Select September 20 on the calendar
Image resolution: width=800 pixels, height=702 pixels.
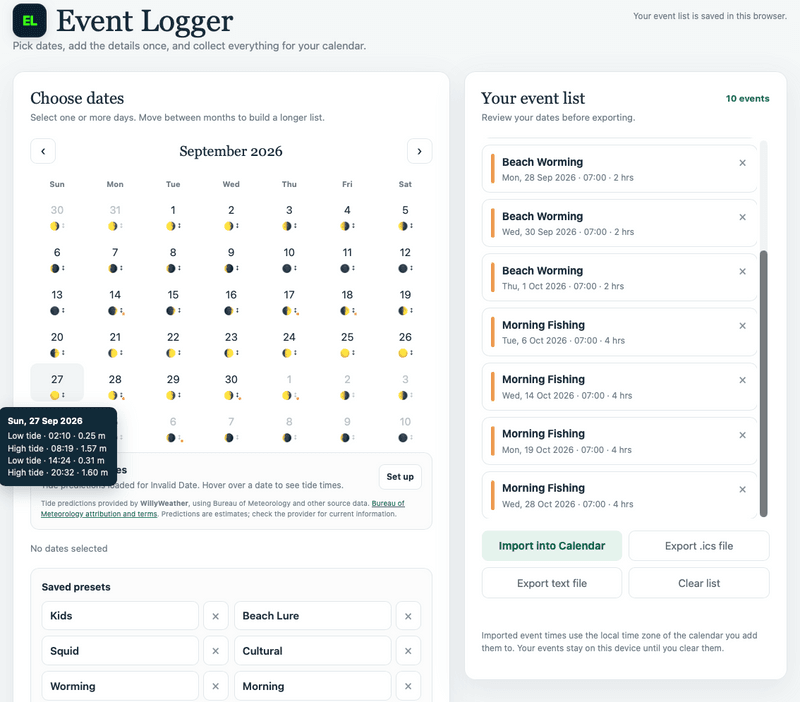[x=57, y=344]
